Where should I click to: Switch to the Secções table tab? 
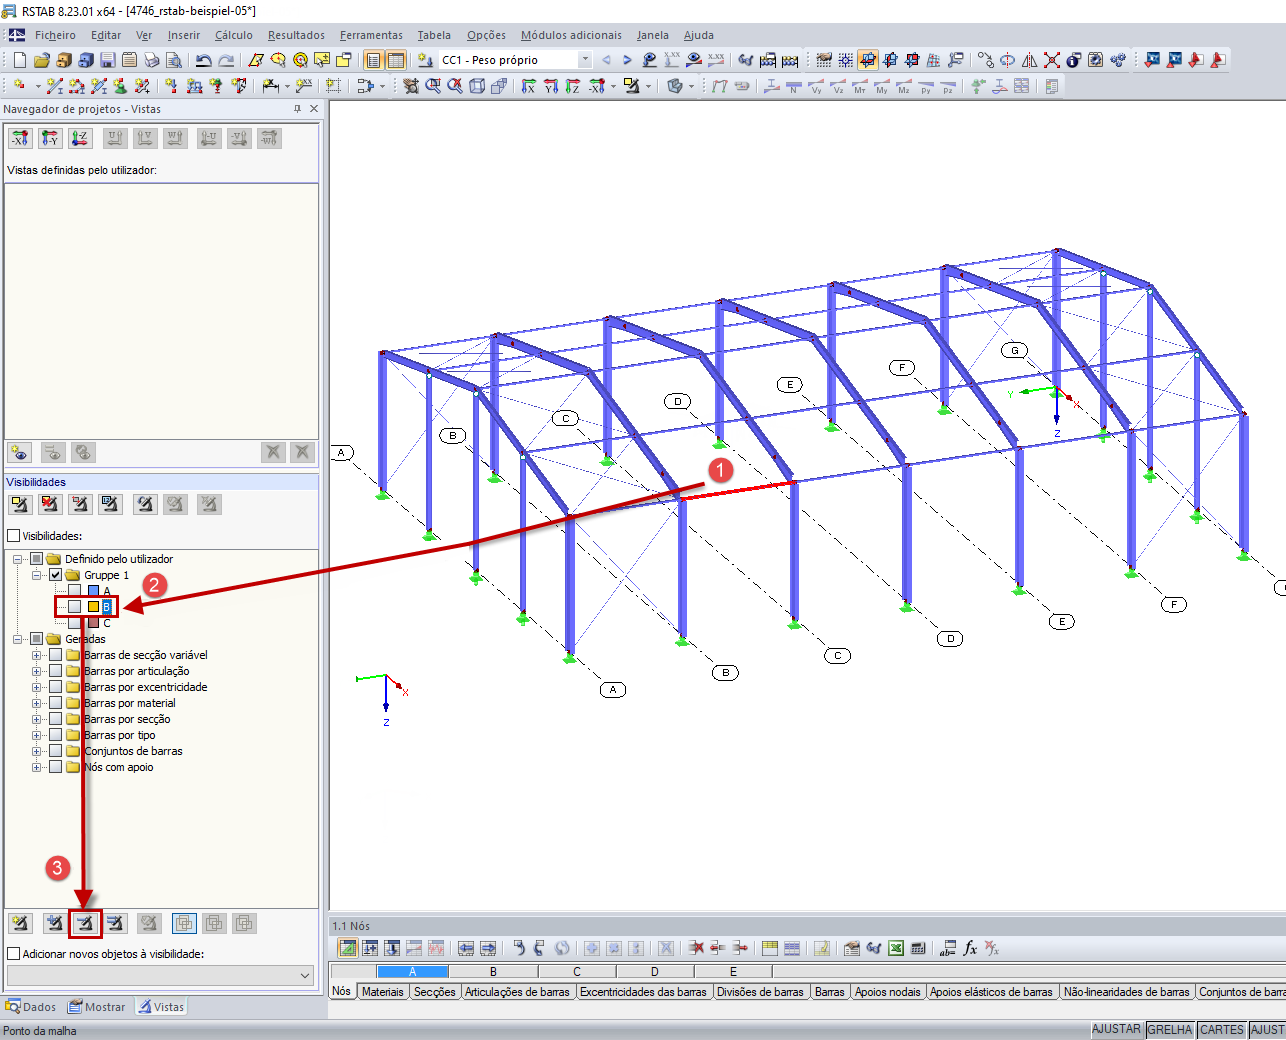pyautogui.click(x=435, y=992)
